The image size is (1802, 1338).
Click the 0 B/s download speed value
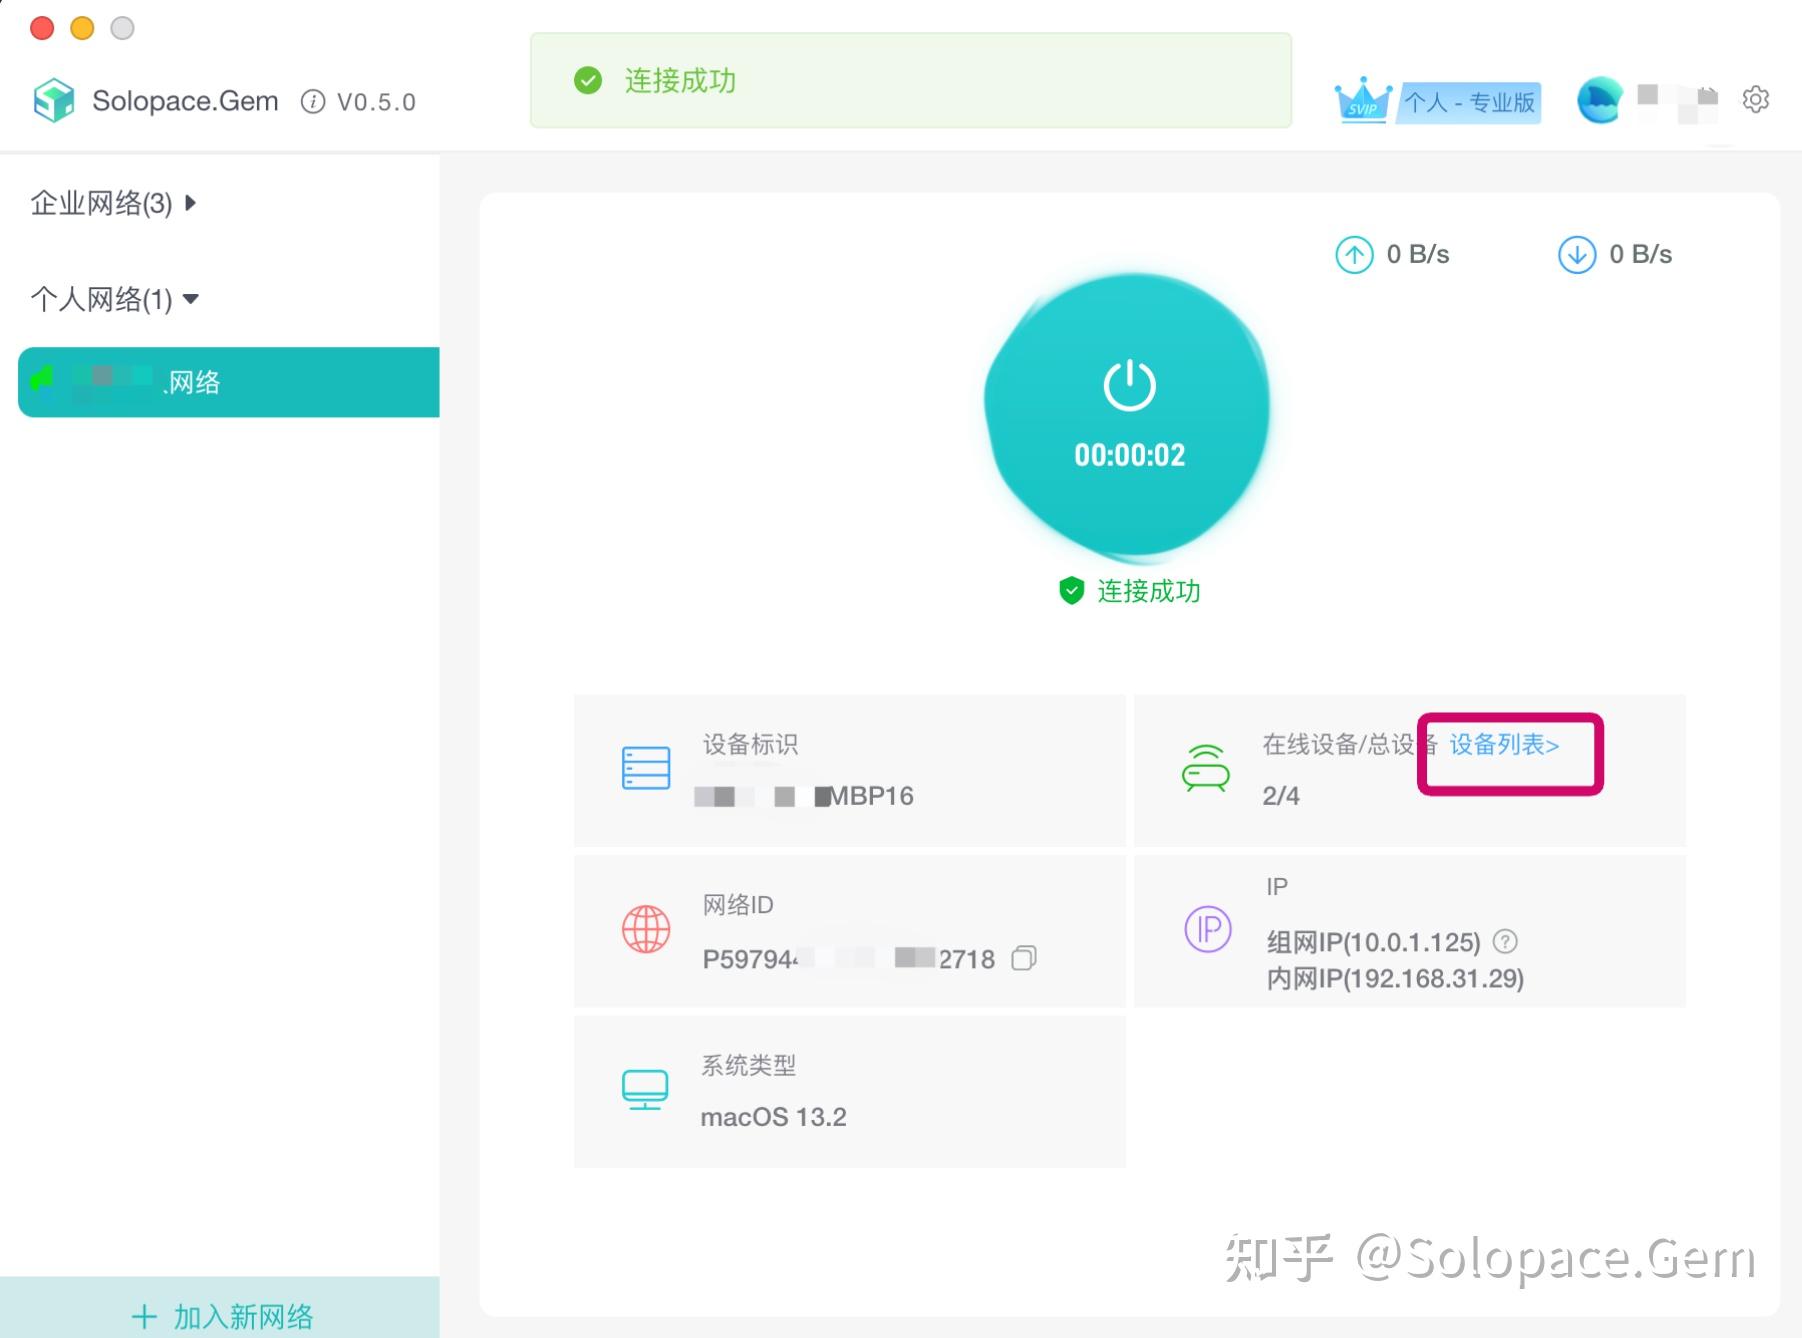[1641, 254]
